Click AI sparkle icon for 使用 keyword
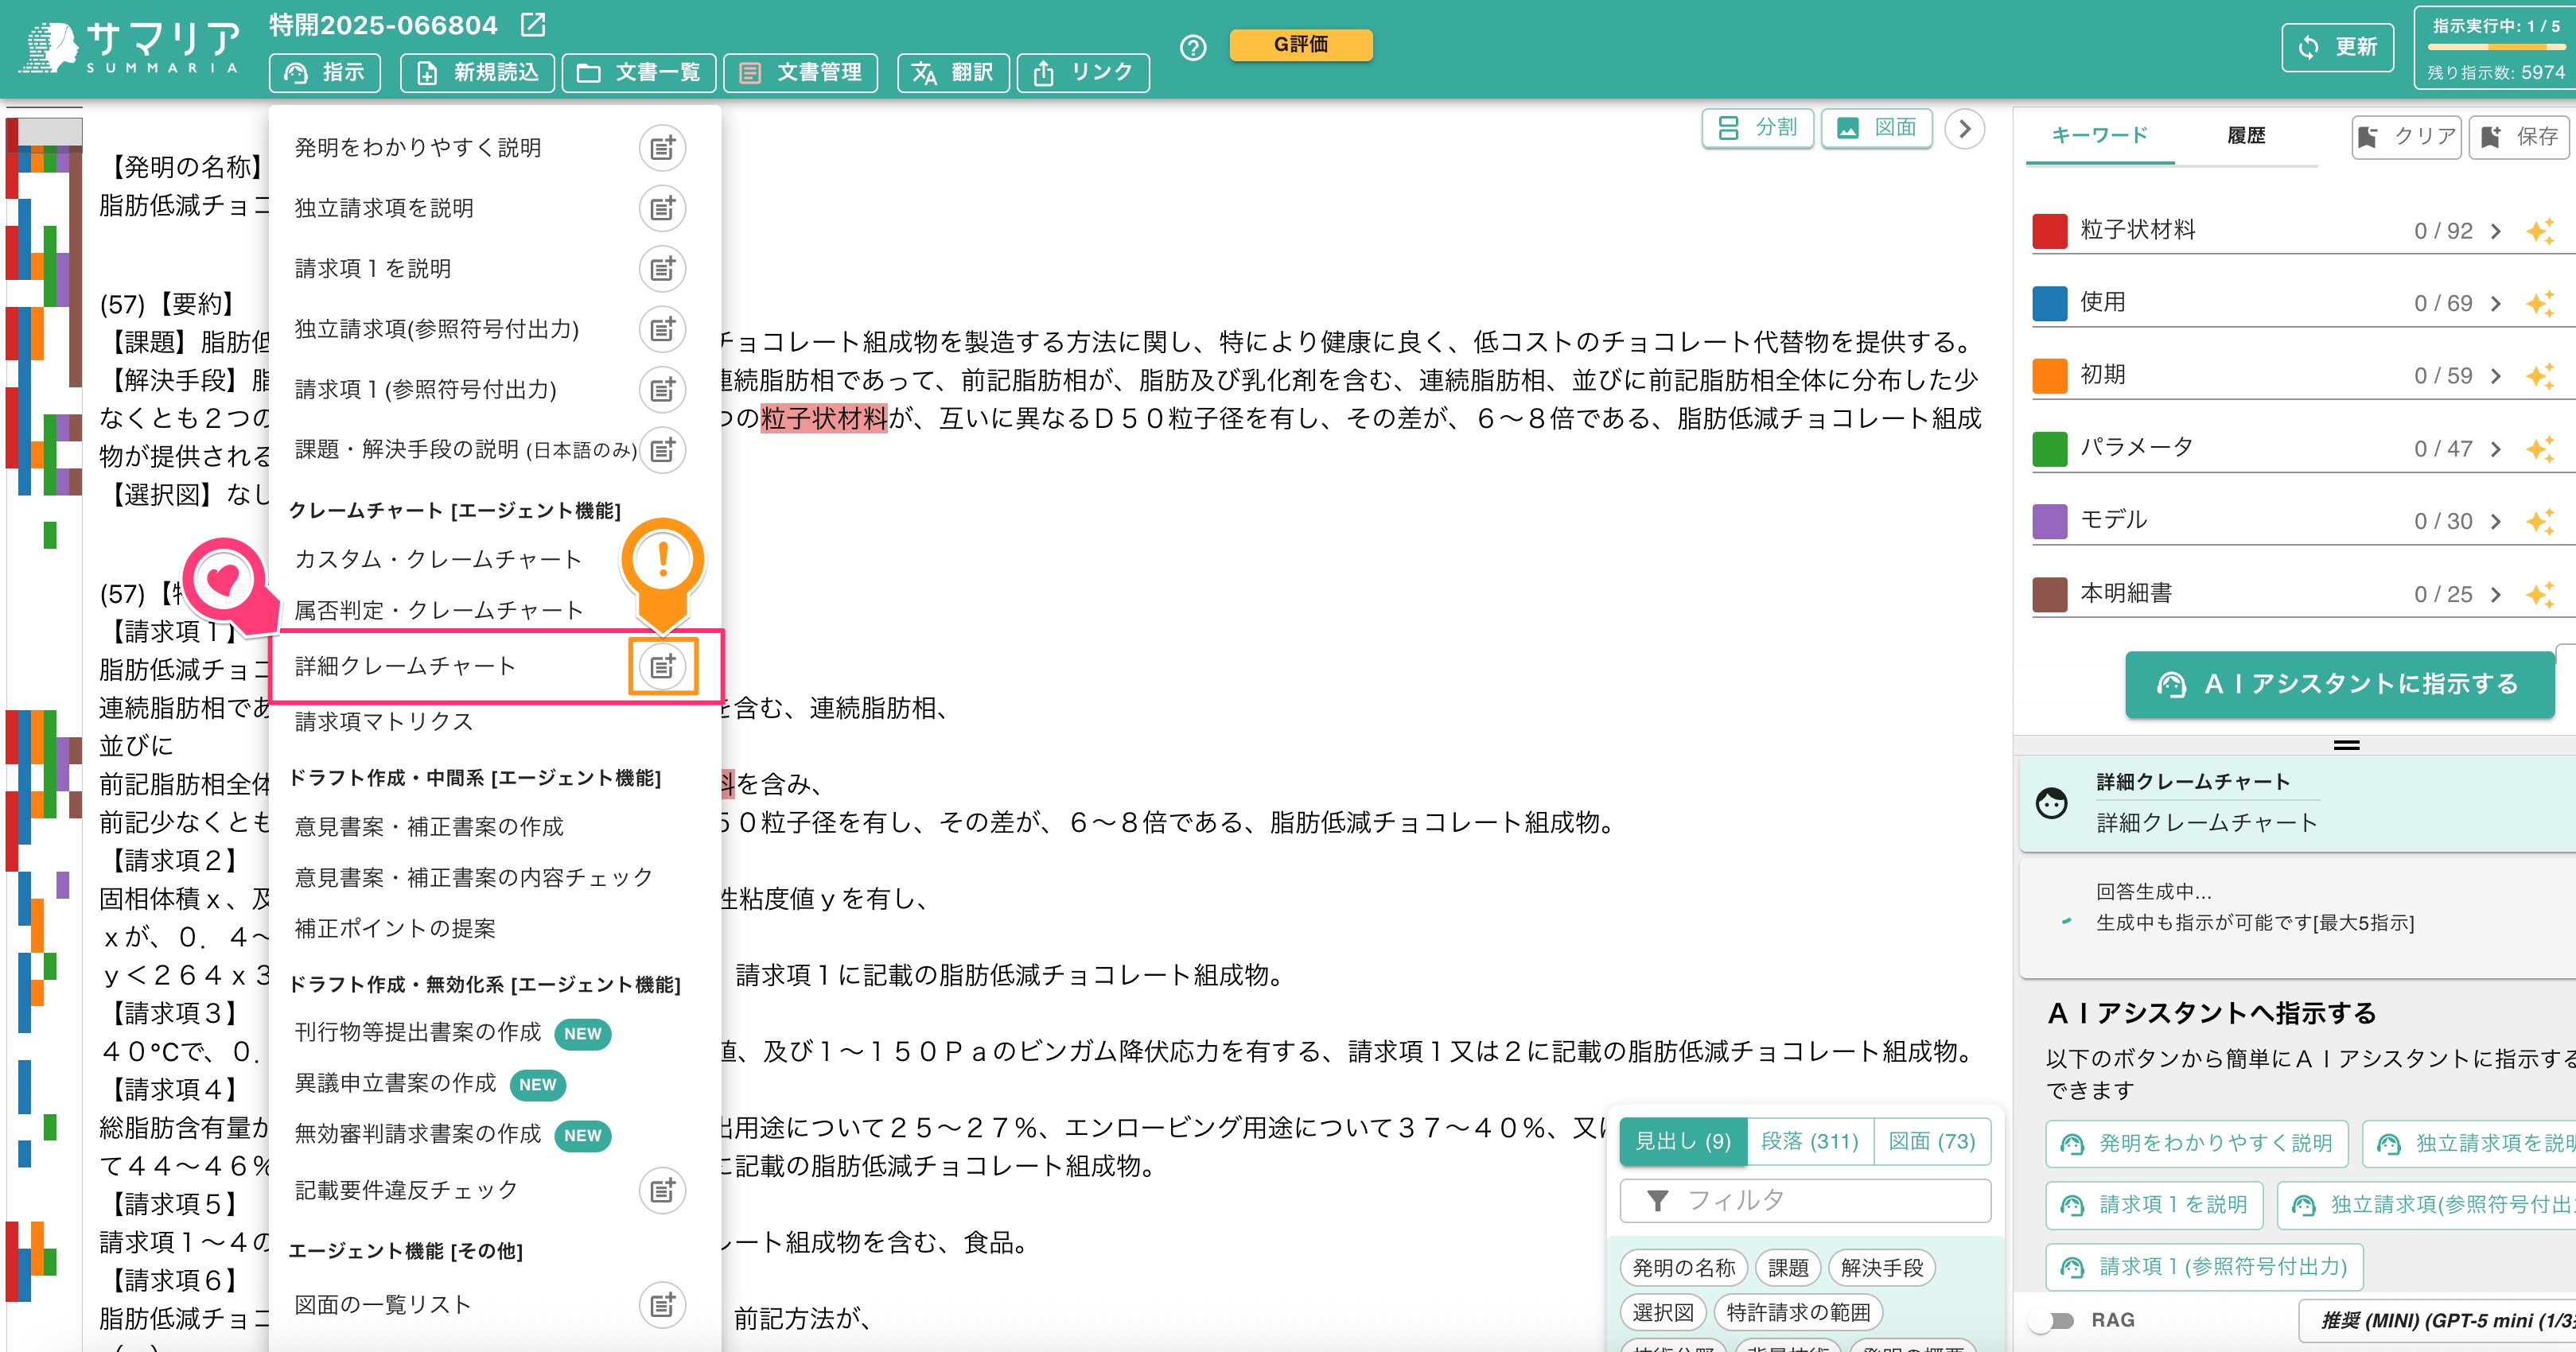 (2540, 303)
